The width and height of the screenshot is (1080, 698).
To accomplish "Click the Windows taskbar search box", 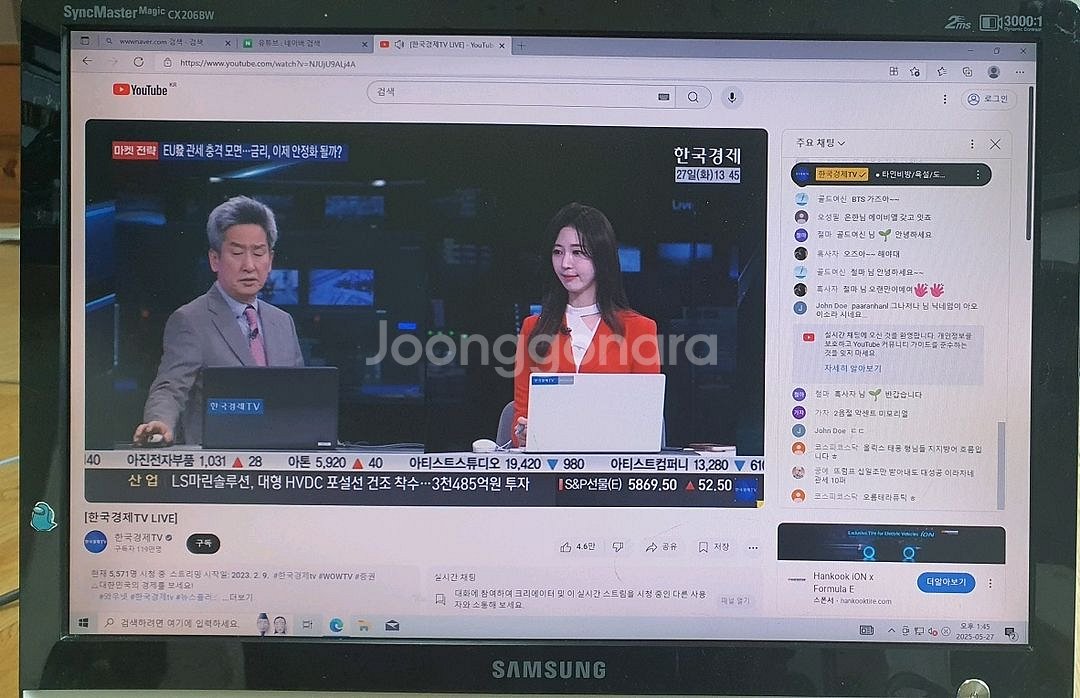I will 178,623.
